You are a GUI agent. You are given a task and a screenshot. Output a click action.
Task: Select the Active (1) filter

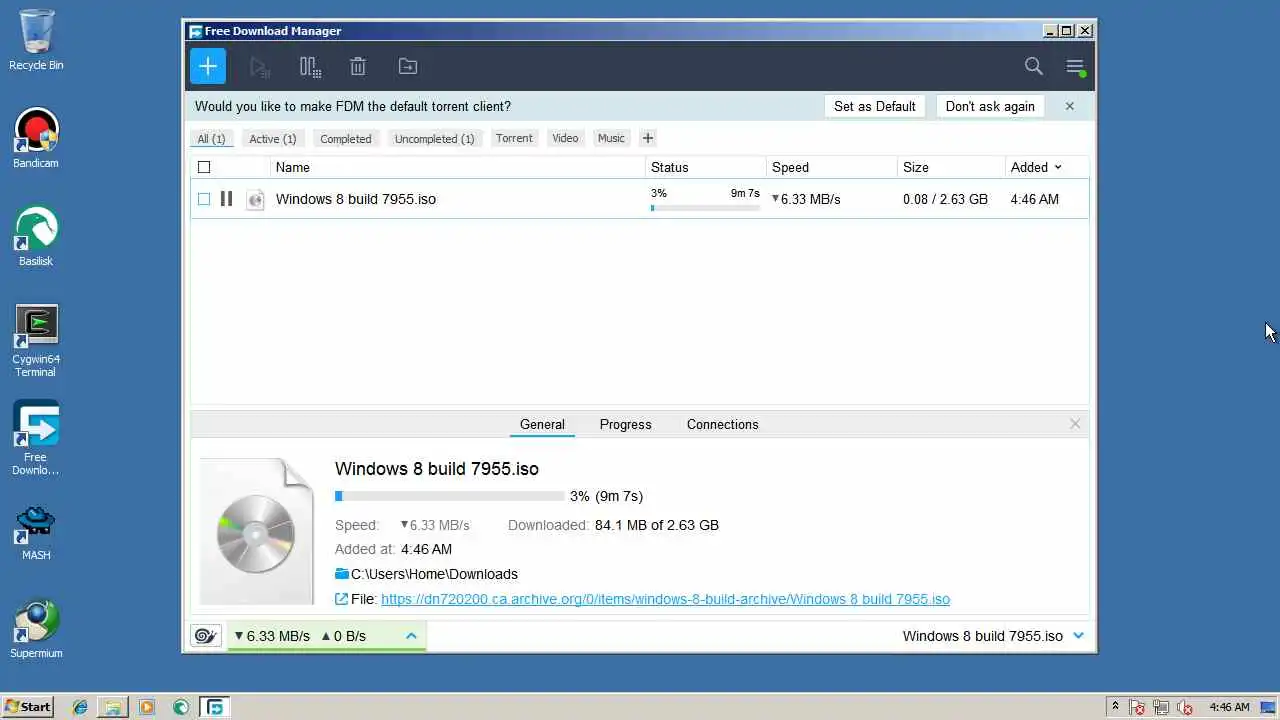[x=273, y=139]
